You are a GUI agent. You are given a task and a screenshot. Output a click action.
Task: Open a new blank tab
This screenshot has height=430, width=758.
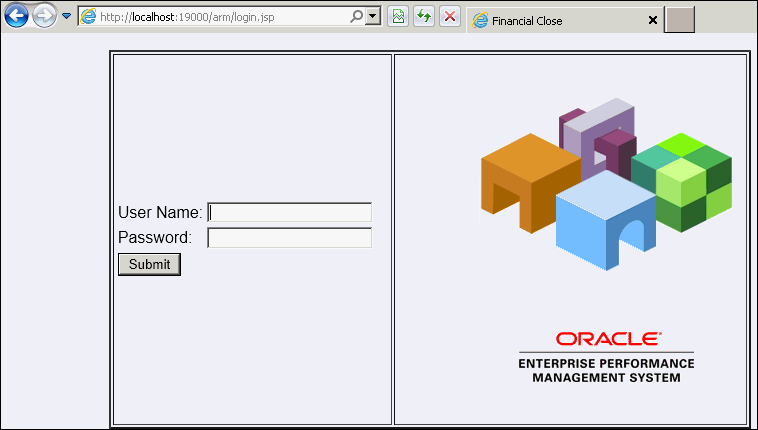coord(679,20)
